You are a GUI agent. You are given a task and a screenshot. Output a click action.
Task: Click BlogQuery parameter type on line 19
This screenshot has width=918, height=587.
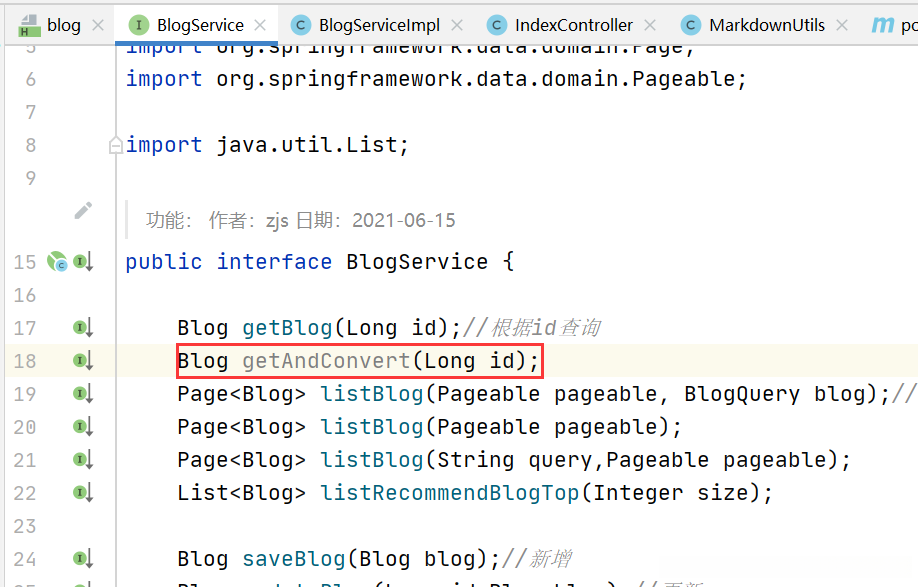(x=742, y=394)
